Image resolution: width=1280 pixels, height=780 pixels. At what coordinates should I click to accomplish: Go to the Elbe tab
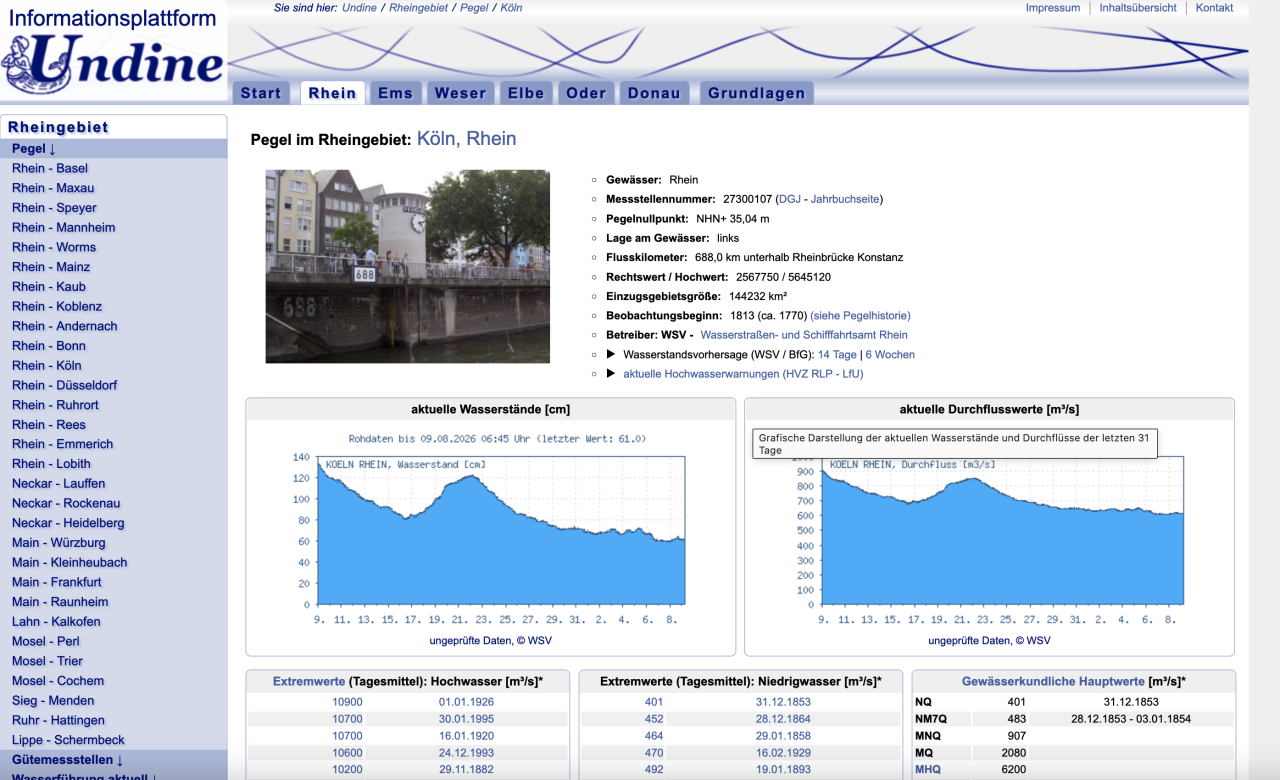526,93
